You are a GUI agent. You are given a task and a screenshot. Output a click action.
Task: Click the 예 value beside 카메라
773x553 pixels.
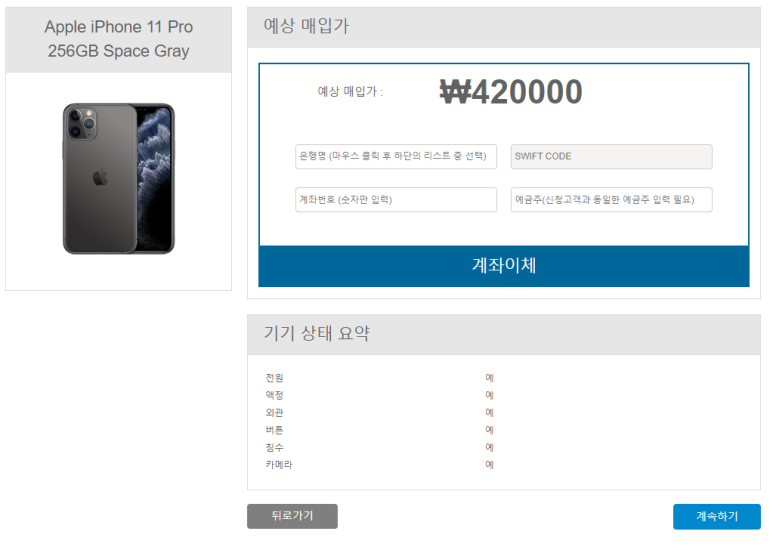[x=490, y=464]
